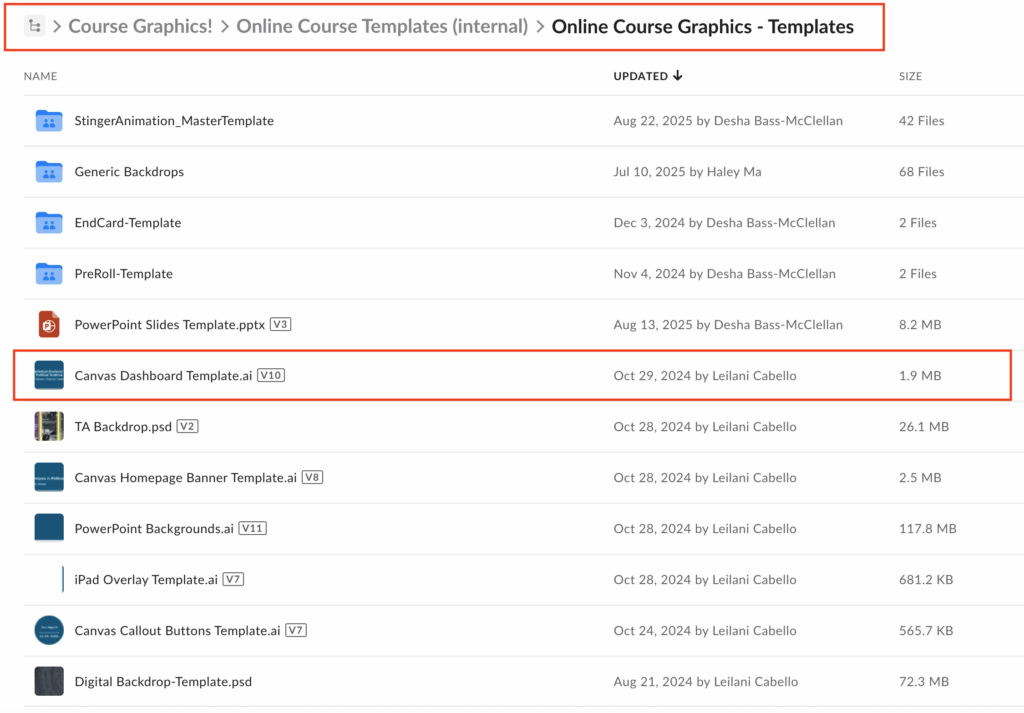Image resolution: width=1024 pixels, height=713 pixels.
Task: Sort by the Name column header
Action: click(41, 76)
